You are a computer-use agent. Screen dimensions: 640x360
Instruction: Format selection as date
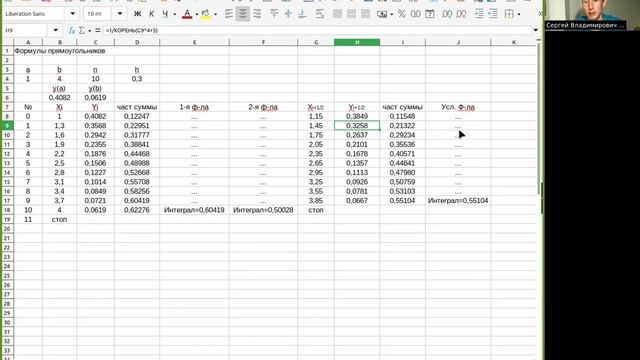click(x=430, y=14)
